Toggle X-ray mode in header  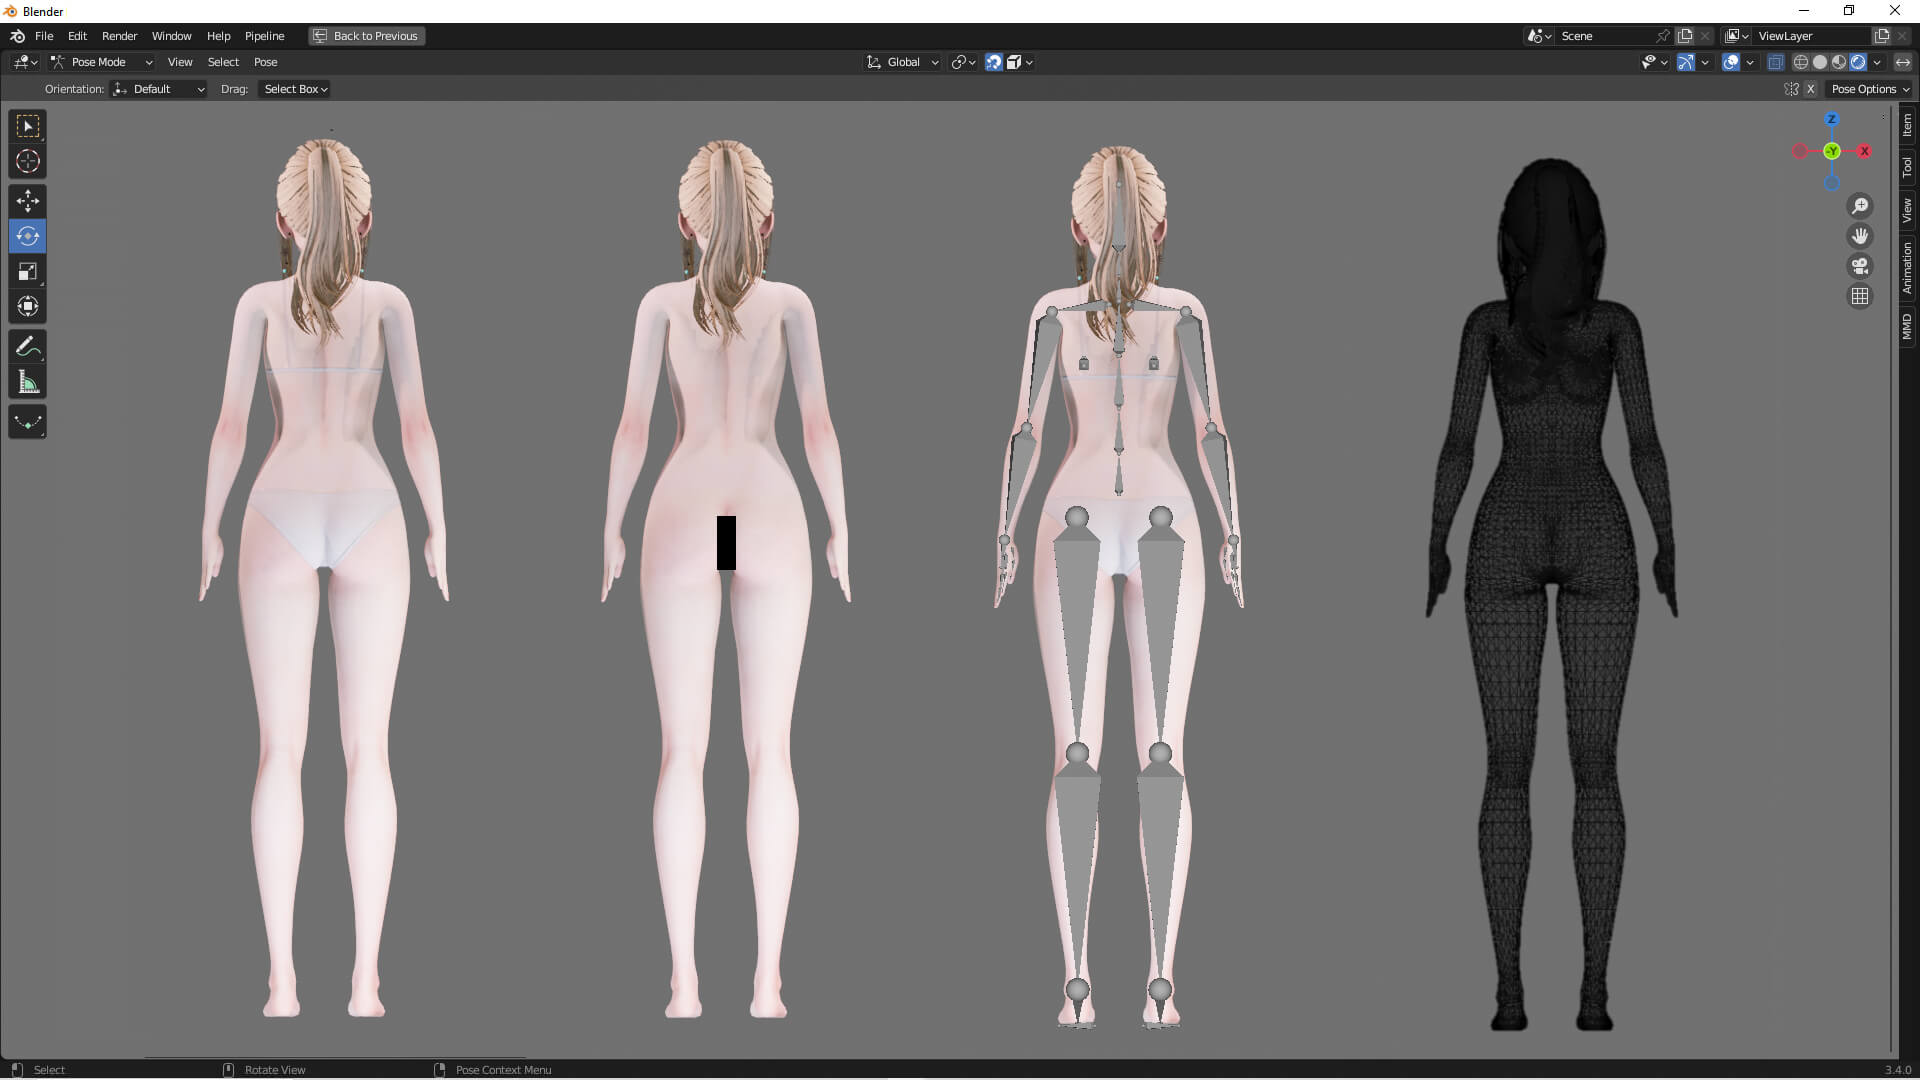pyautogui.click(x=1775, y=62)
